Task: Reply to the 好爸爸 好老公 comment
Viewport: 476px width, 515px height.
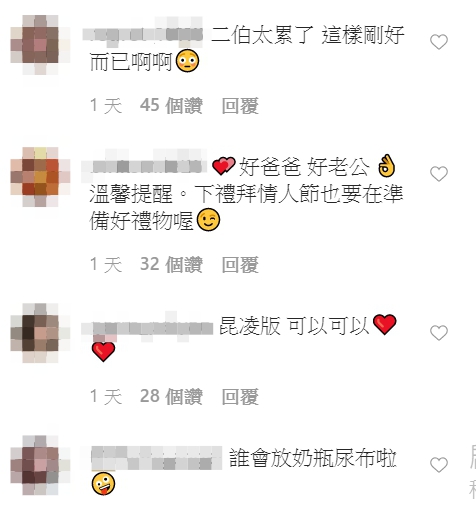Action: pyautogui.click(x=240, y=265)
